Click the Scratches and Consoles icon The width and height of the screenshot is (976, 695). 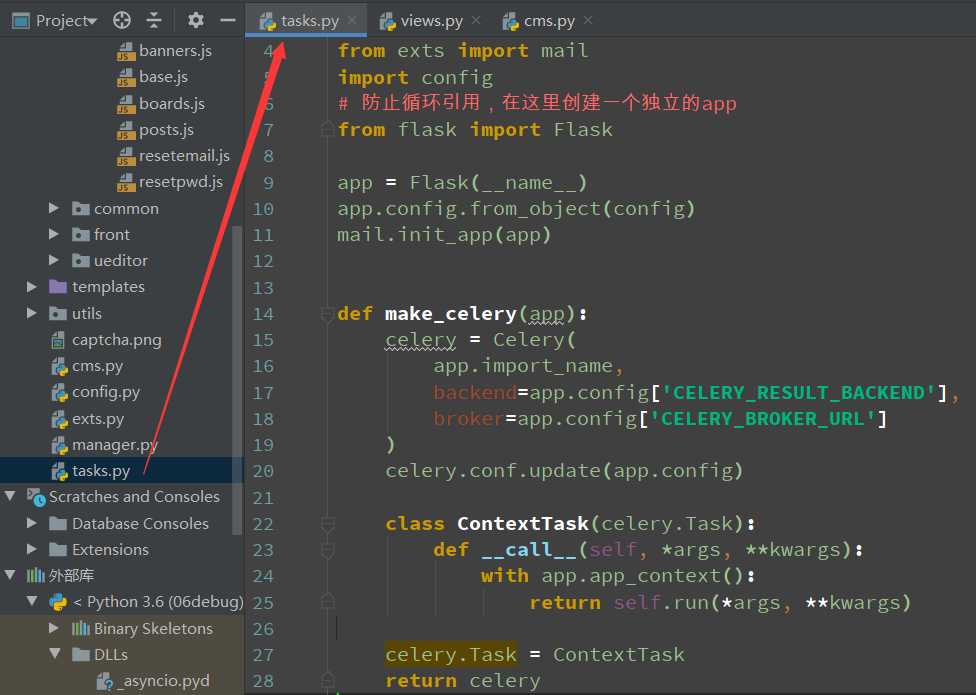[x=36, y=497]
